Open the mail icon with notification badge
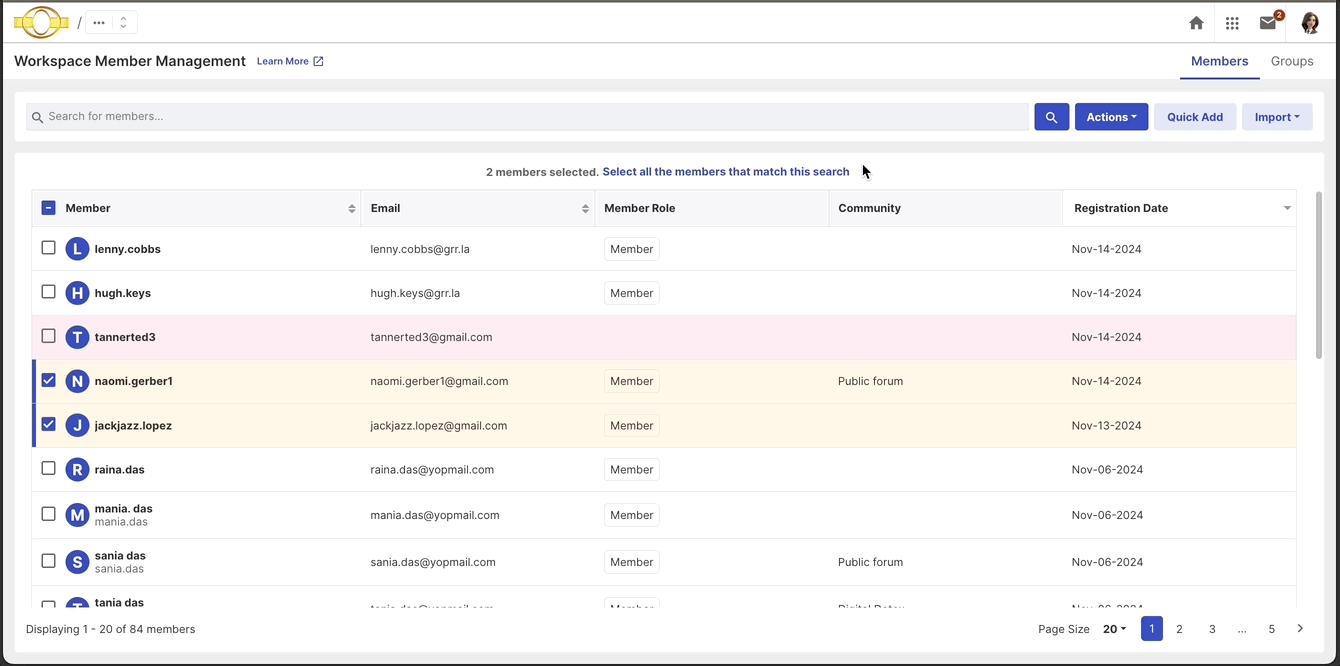The height and width of the screenshot is (666, 1340). point(1268,23)
